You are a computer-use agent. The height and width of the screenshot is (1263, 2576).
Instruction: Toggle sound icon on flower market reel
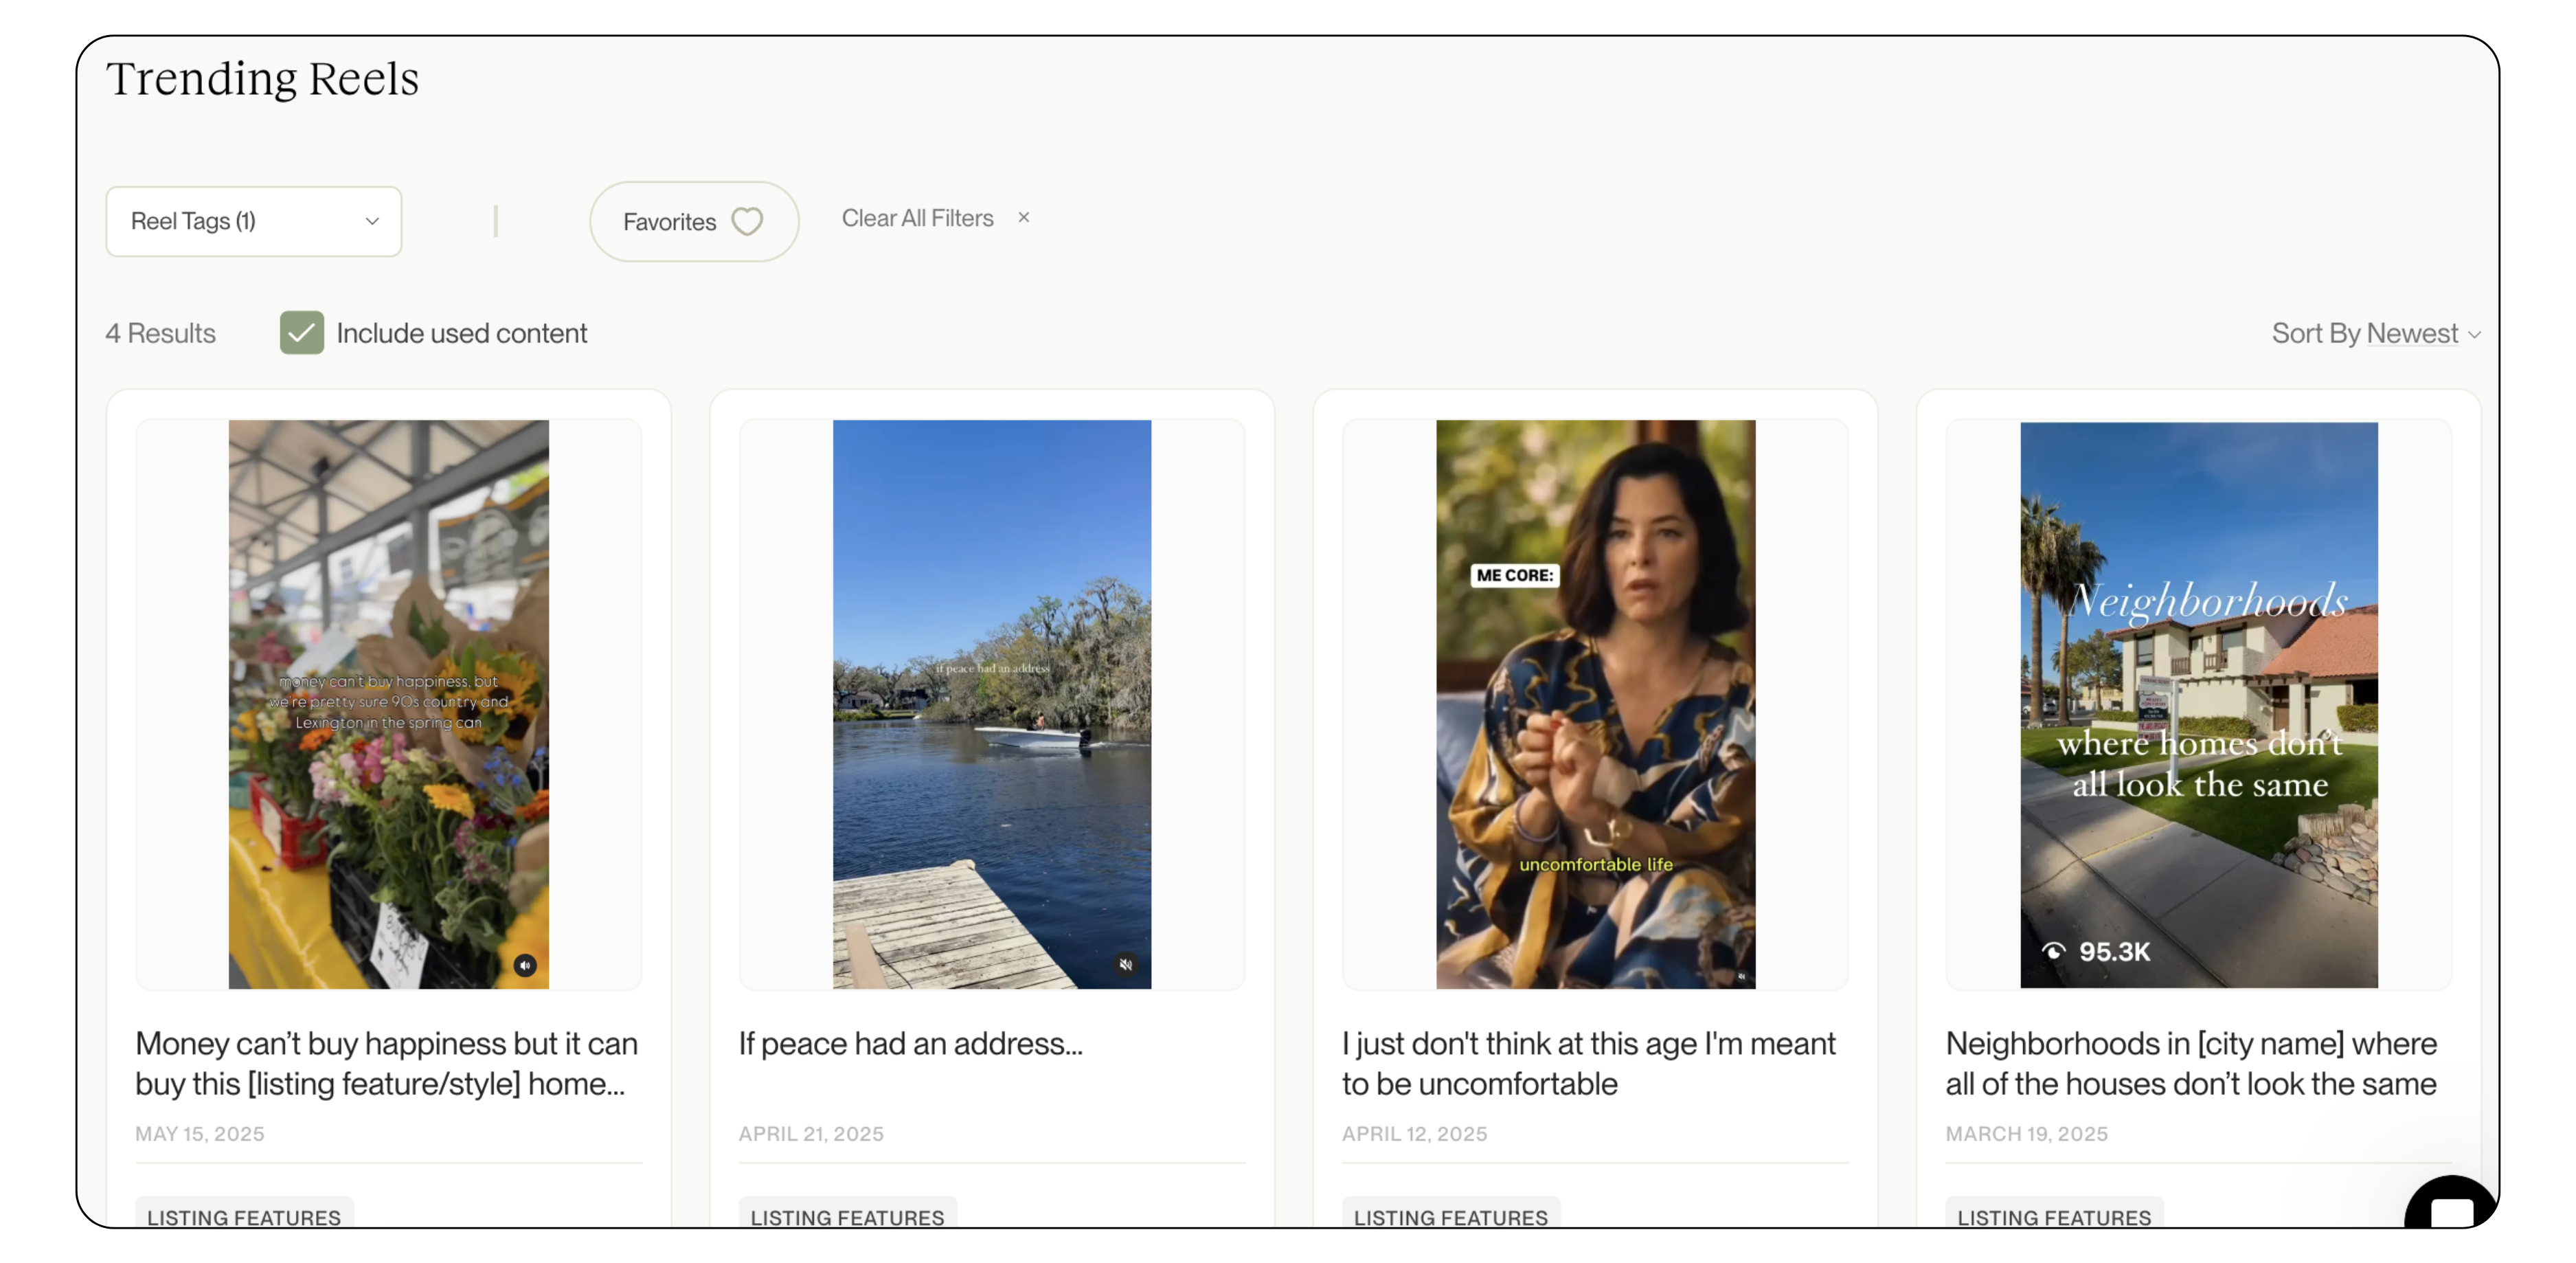(525, 965)
